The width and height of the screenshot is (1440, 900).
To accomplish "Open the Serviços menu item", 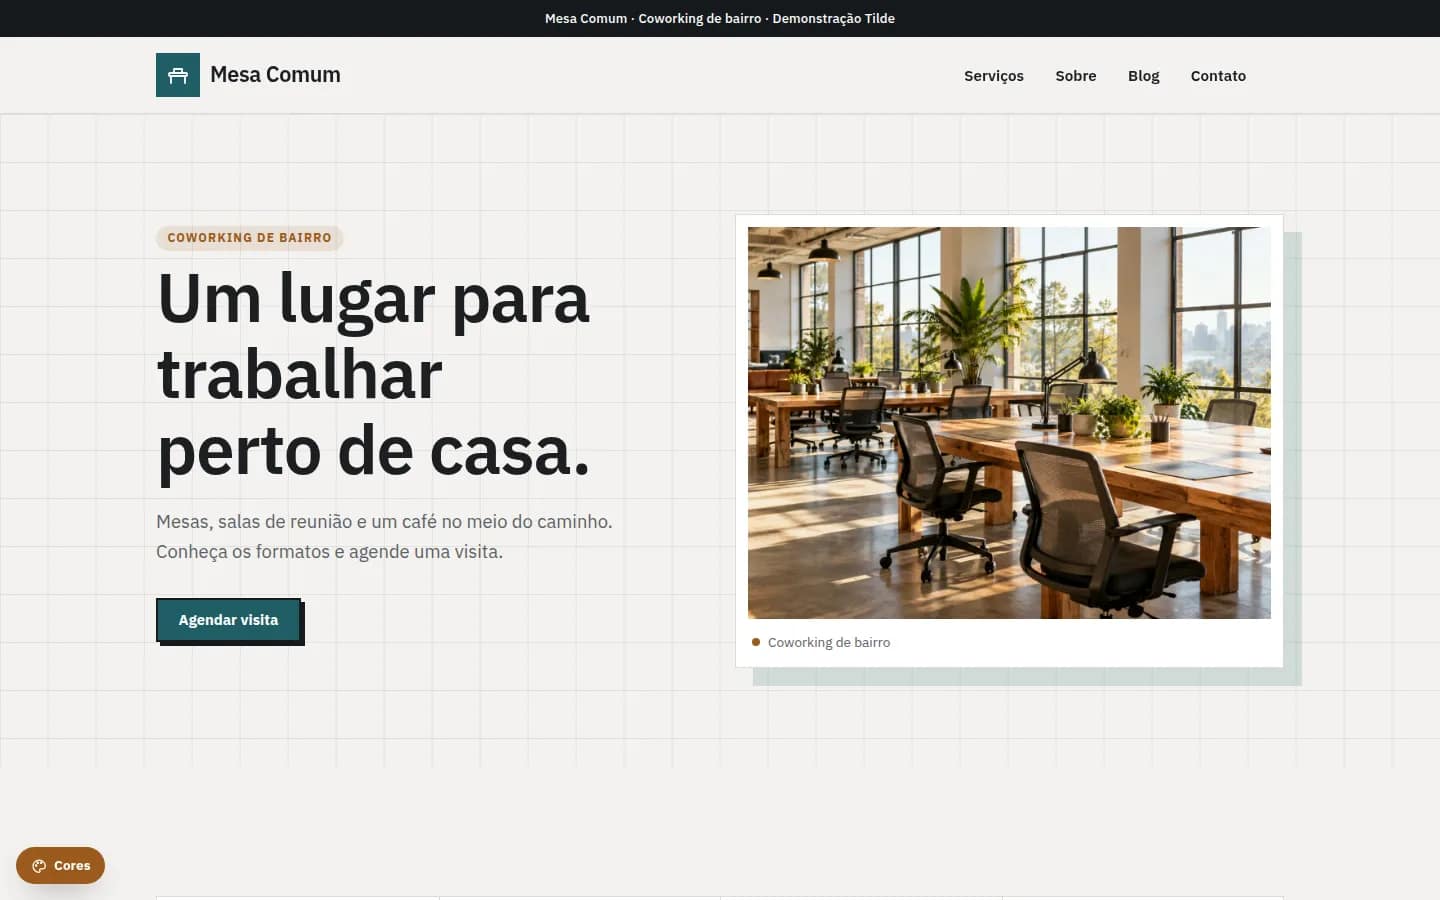I will click(994, 76).
